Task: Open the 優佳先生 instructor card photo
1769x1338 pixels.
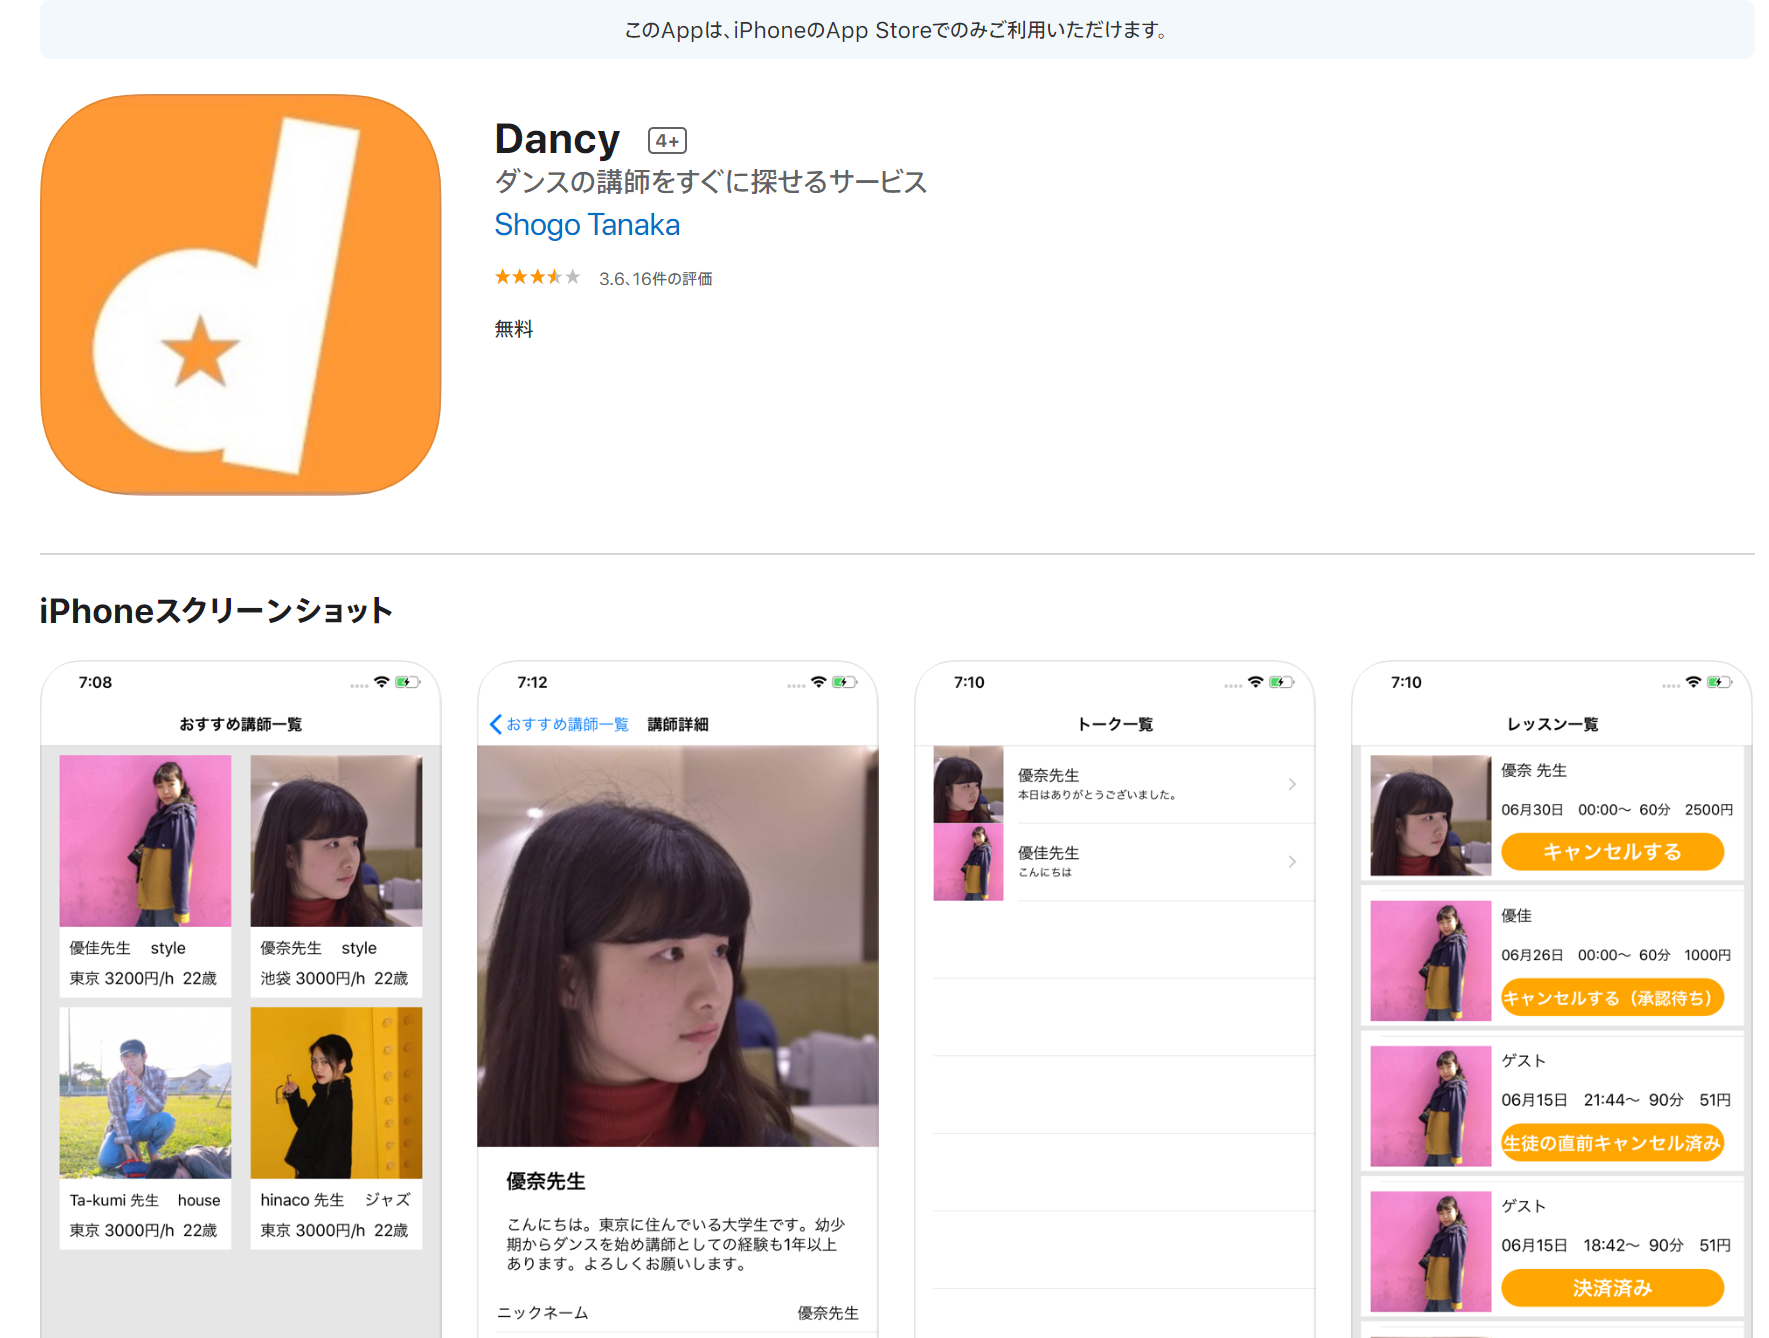Action: tap(145, 841)
